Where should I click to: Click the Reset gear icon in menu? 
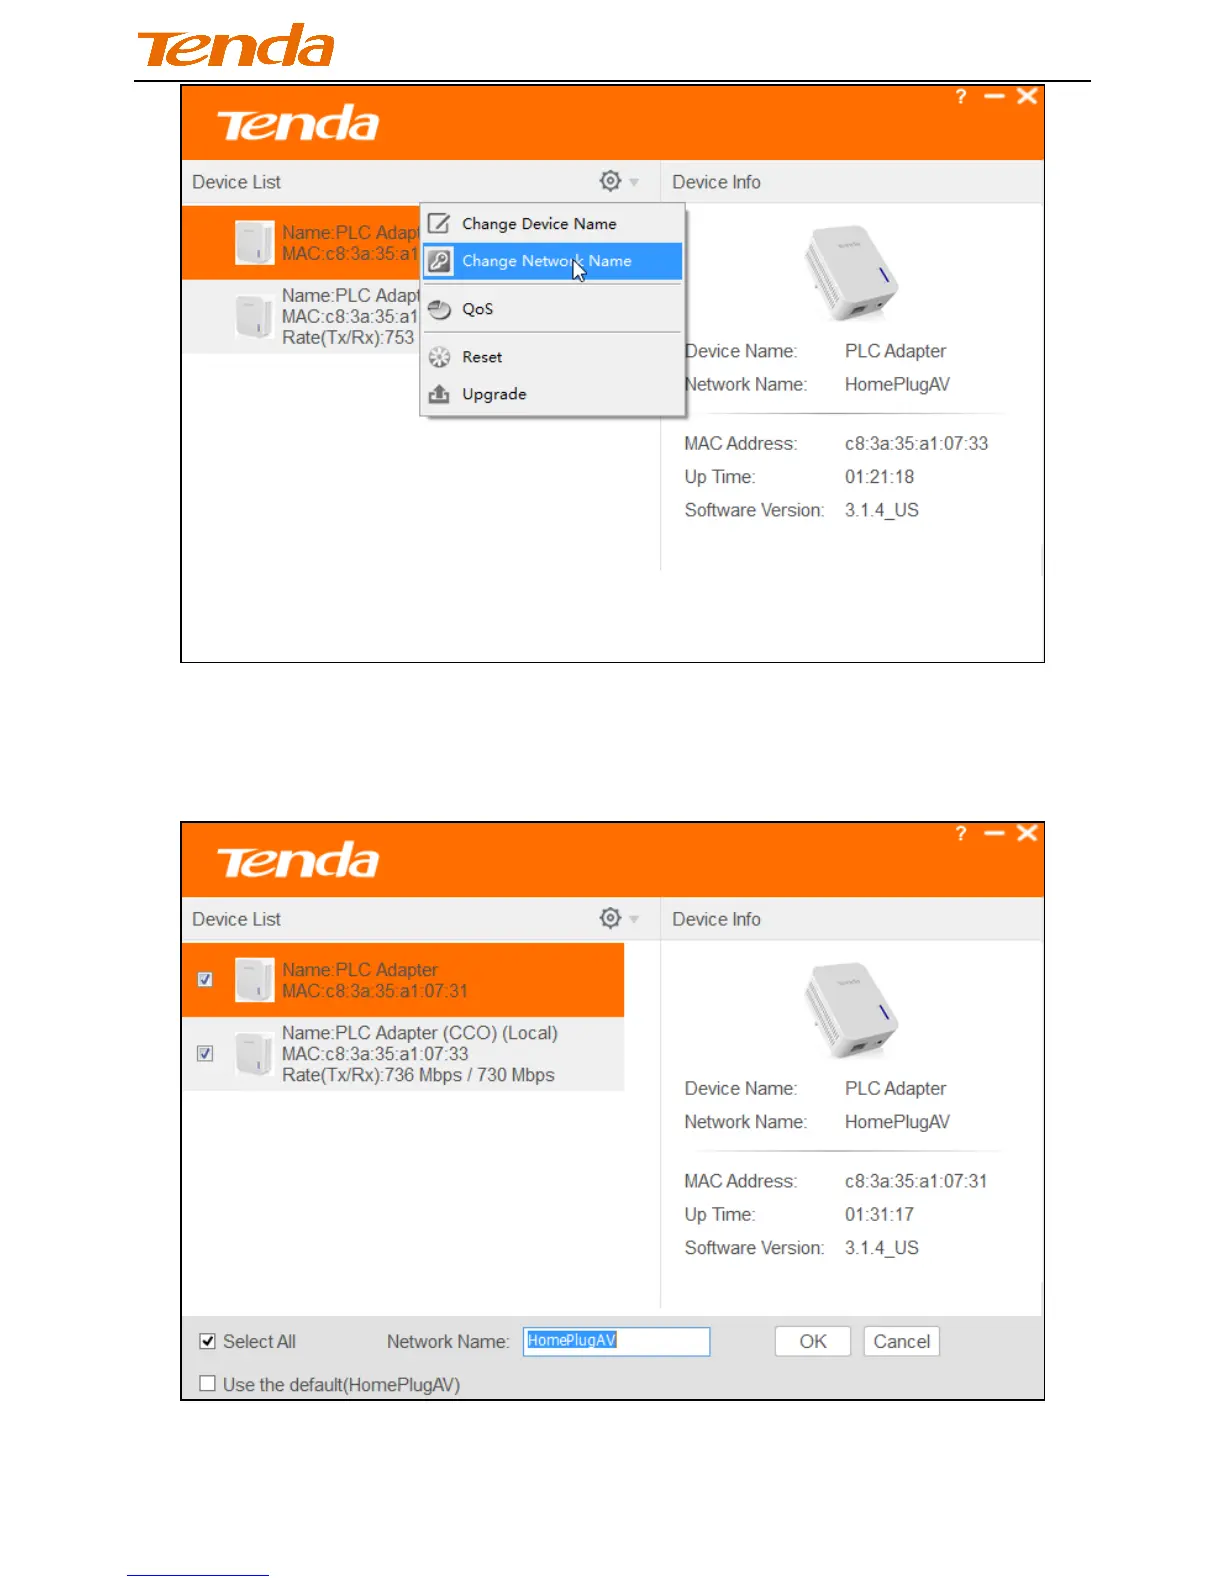[x=439, y=357]
